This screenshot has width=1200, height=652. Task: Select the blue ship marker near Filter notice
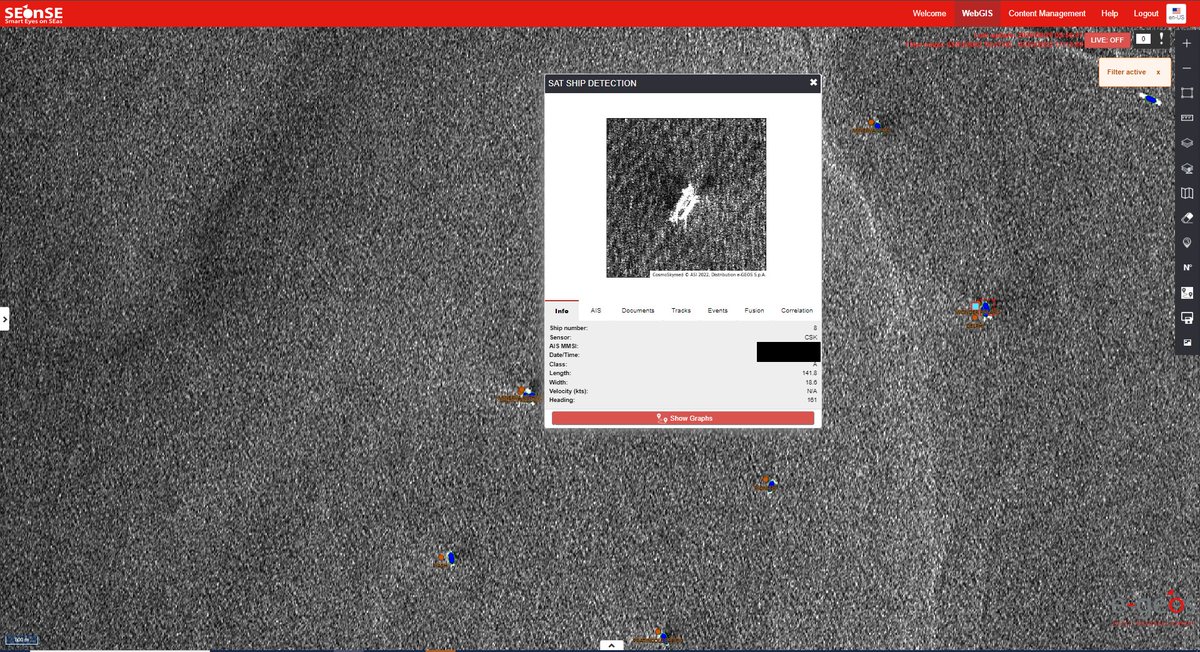tap(1151, 99)
